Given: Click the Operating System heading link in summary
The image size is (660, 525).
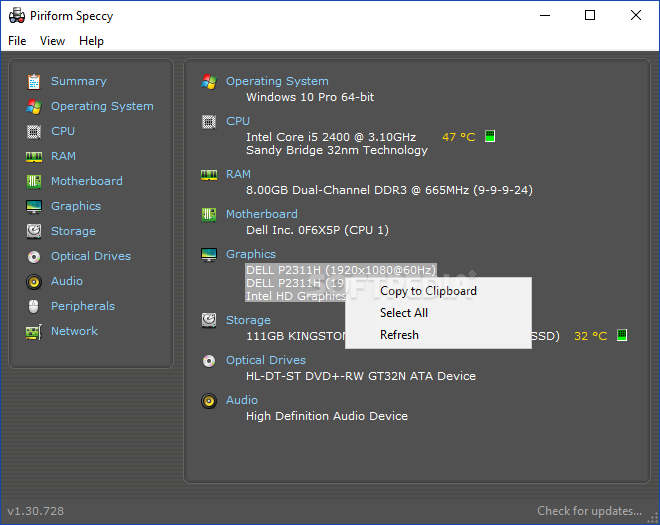Looking at the screenshot, I should pos(277,81).
